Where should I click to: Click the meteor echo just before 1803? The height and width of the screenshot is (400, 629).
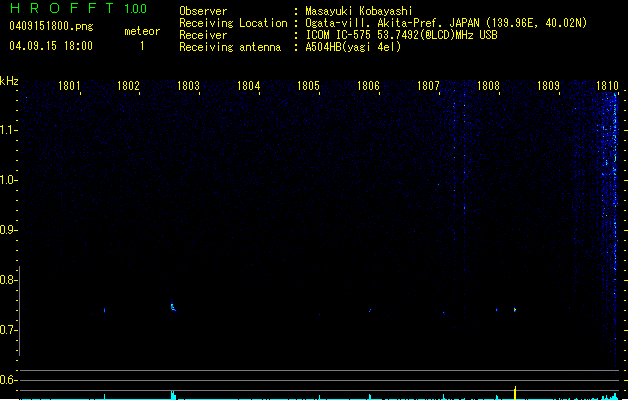(x=173, y=307)
